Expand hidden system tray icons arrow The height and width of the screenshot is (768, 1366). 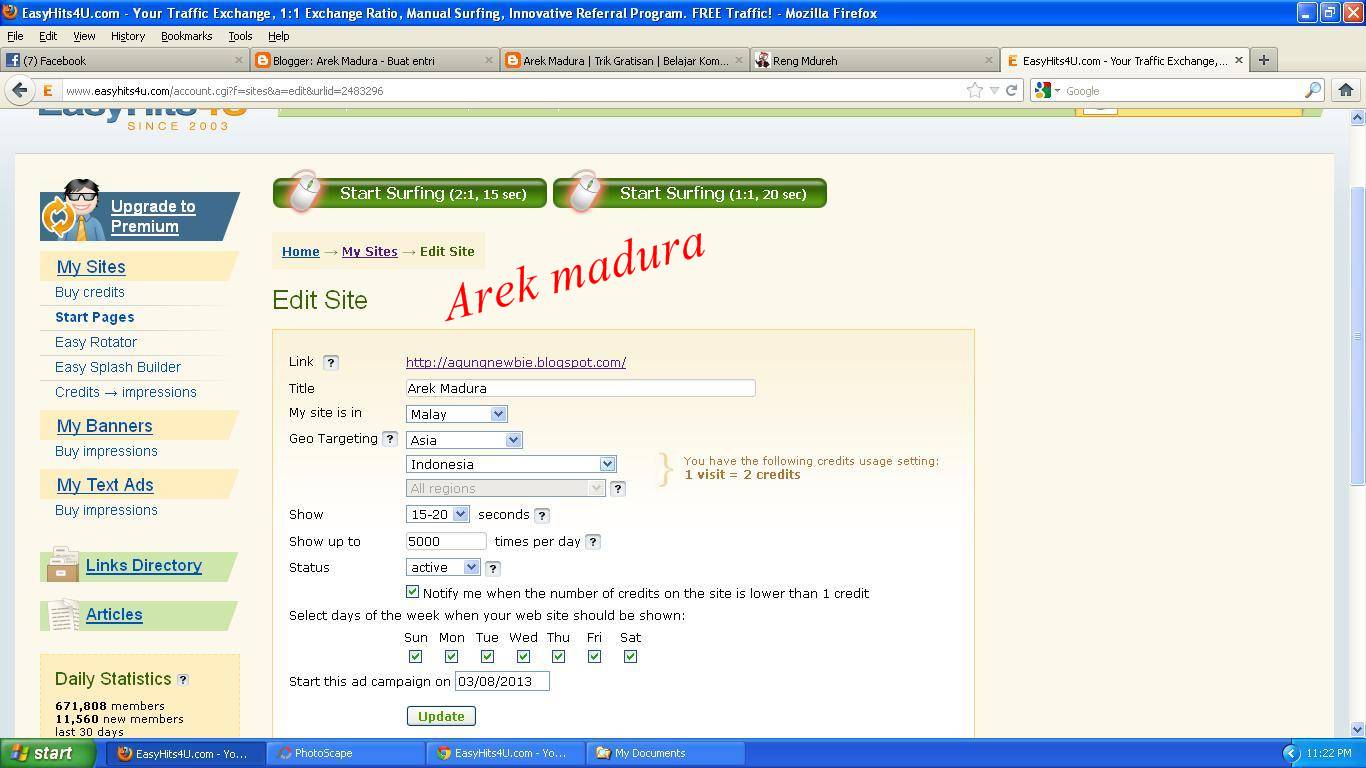click(1291, 753)
